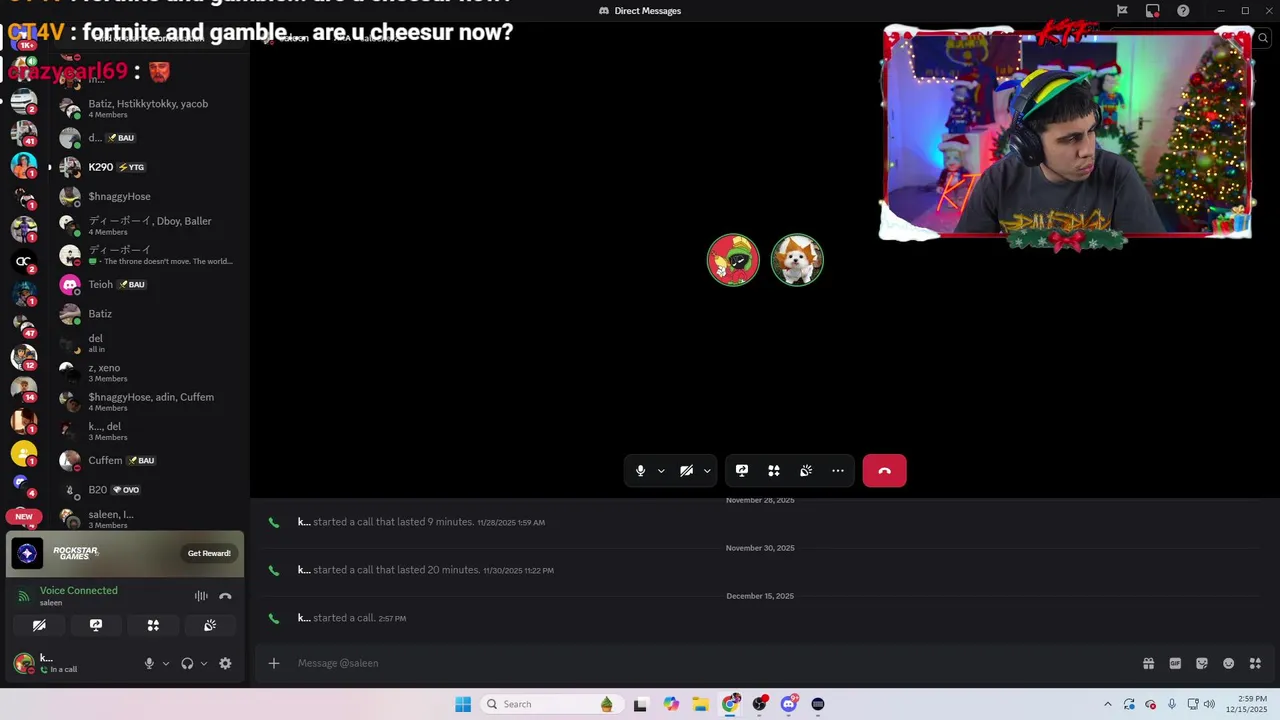This screenshot has height=720, width=1280.
Task: Expand output device options beside headphones
Action: tap(203, 663)
